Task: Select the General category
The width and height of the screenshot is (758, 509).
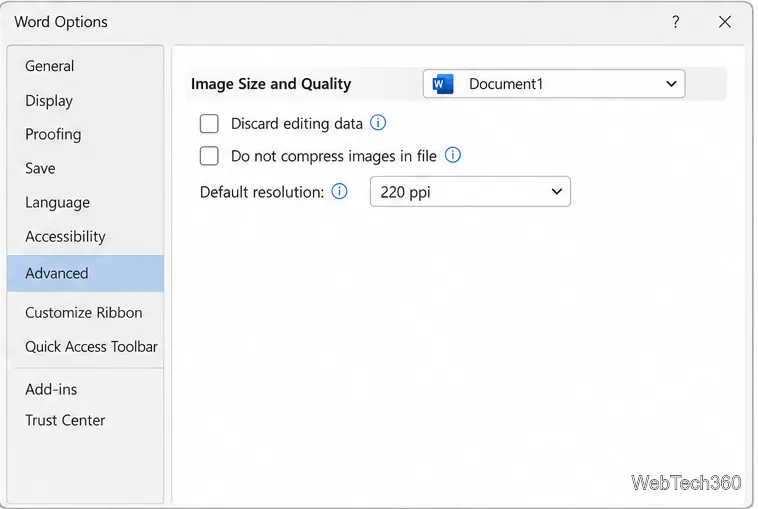Action: tap(50, 66)
